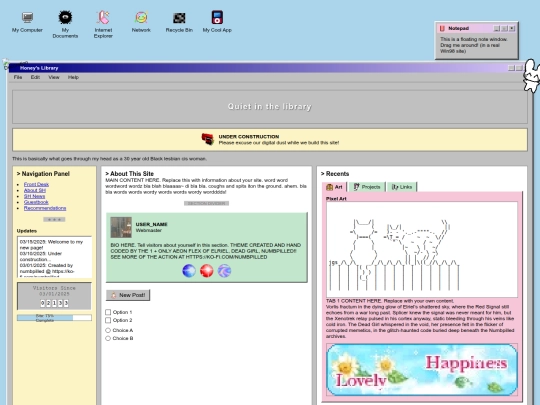Click the 'UNDER CONSTRUCTION' heading text

point(249,136)
